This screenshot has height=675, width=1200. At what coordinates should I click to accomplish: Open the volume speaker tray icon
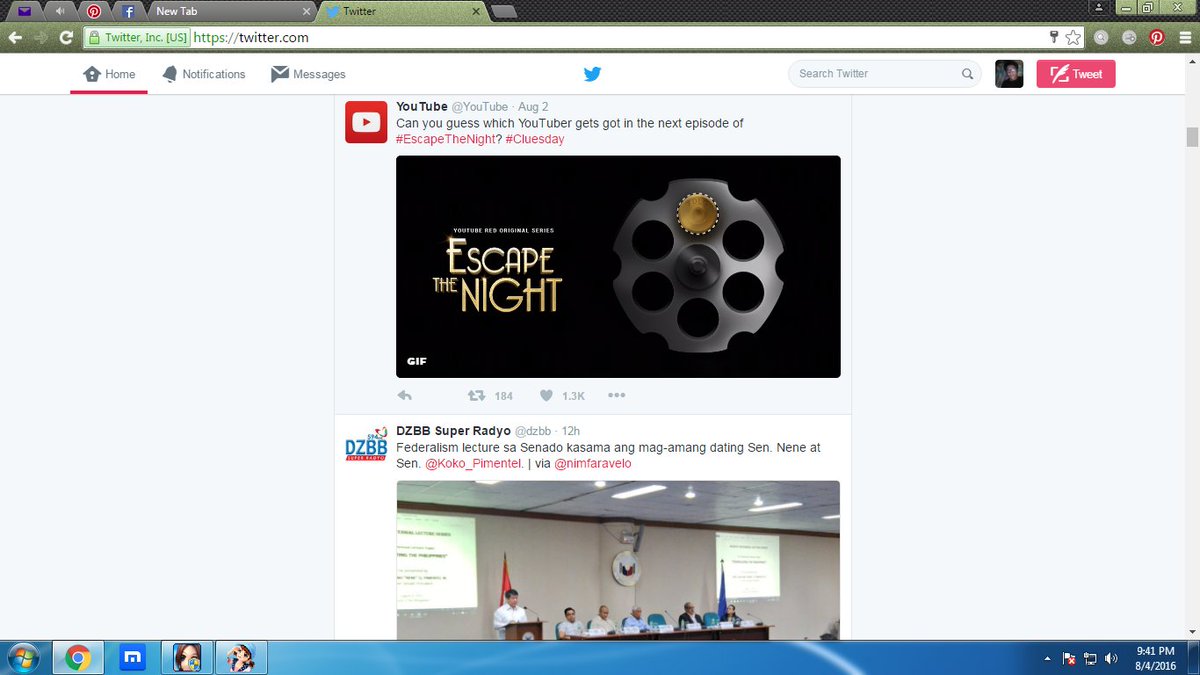click(x=1111, y=658)
